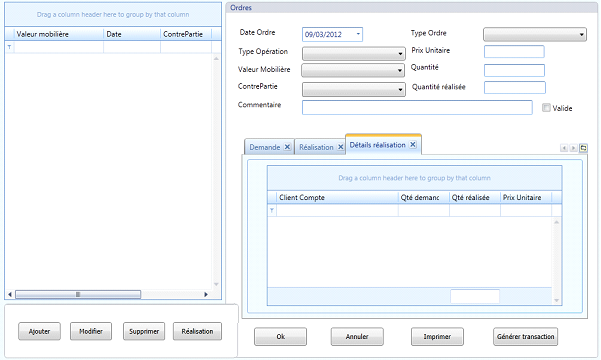Image resolution: width=601 pixels, height=360 pixels.
Task: Focus the Quantité input field
Action: [x=514, y=70]
